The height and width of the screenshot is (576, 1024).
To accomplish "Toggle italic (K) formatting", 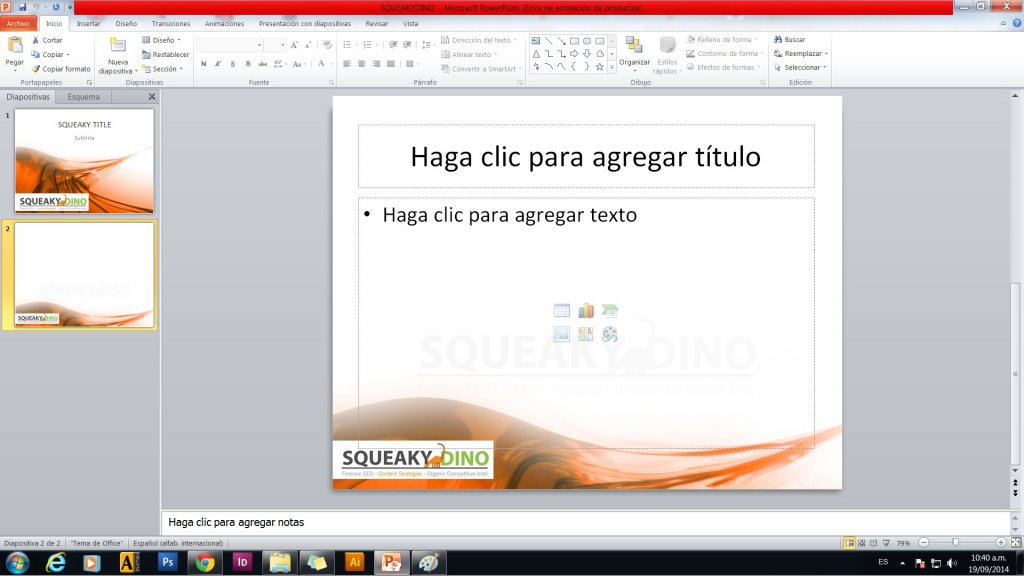I will click(218, 64).
